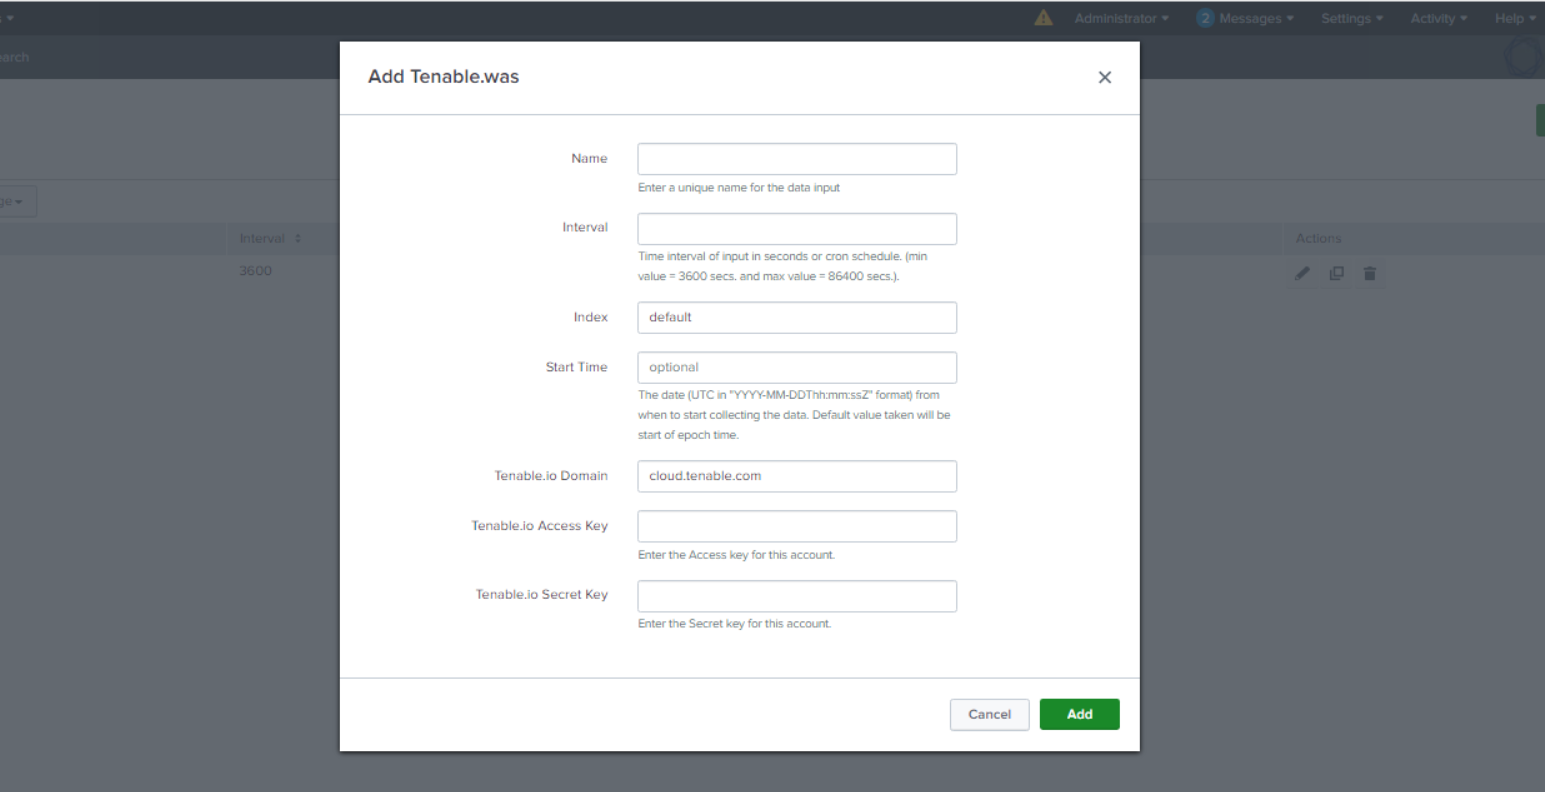Open the Activity menu

pos(1439,18)
